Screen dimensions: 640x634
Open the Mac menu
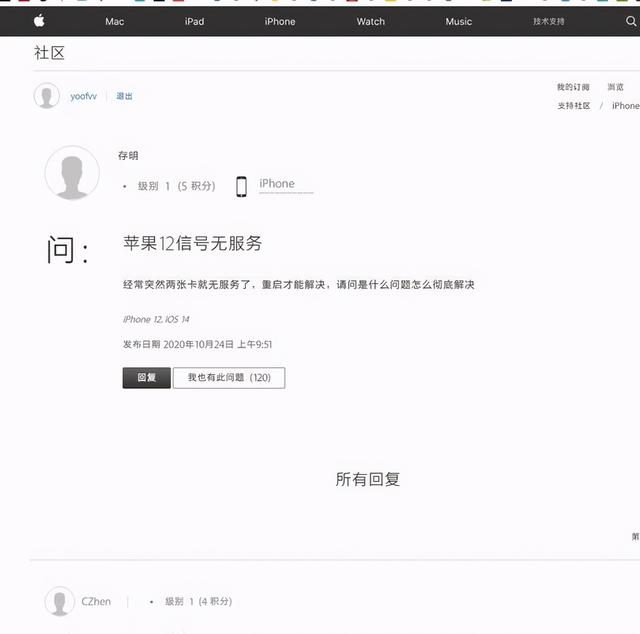[114, 22]
